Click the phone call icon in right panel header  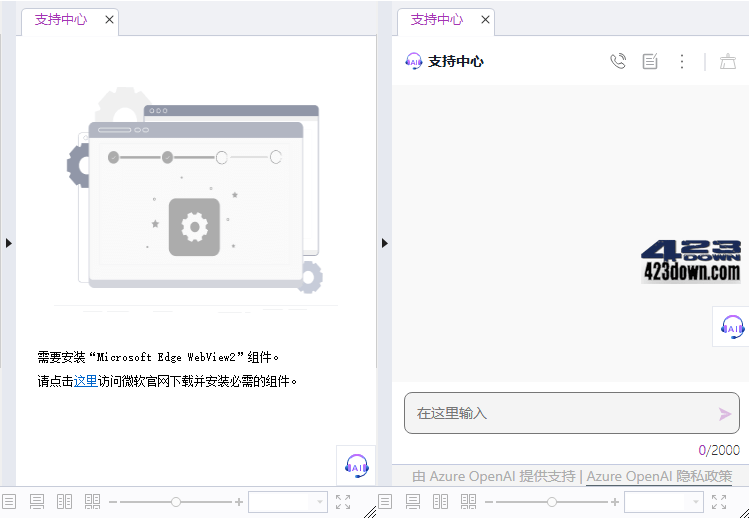(618, 61)
